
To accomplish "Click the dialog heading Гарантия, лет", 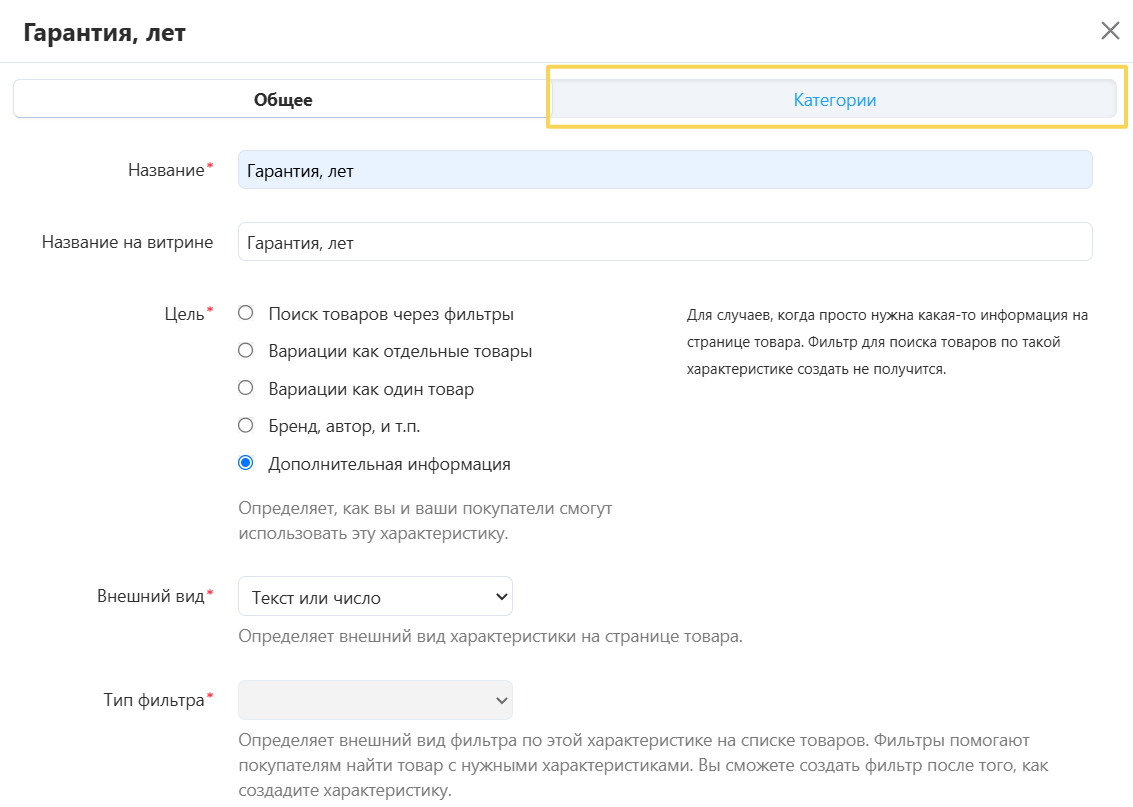I will pyautogui.click(x=104, y=33).
